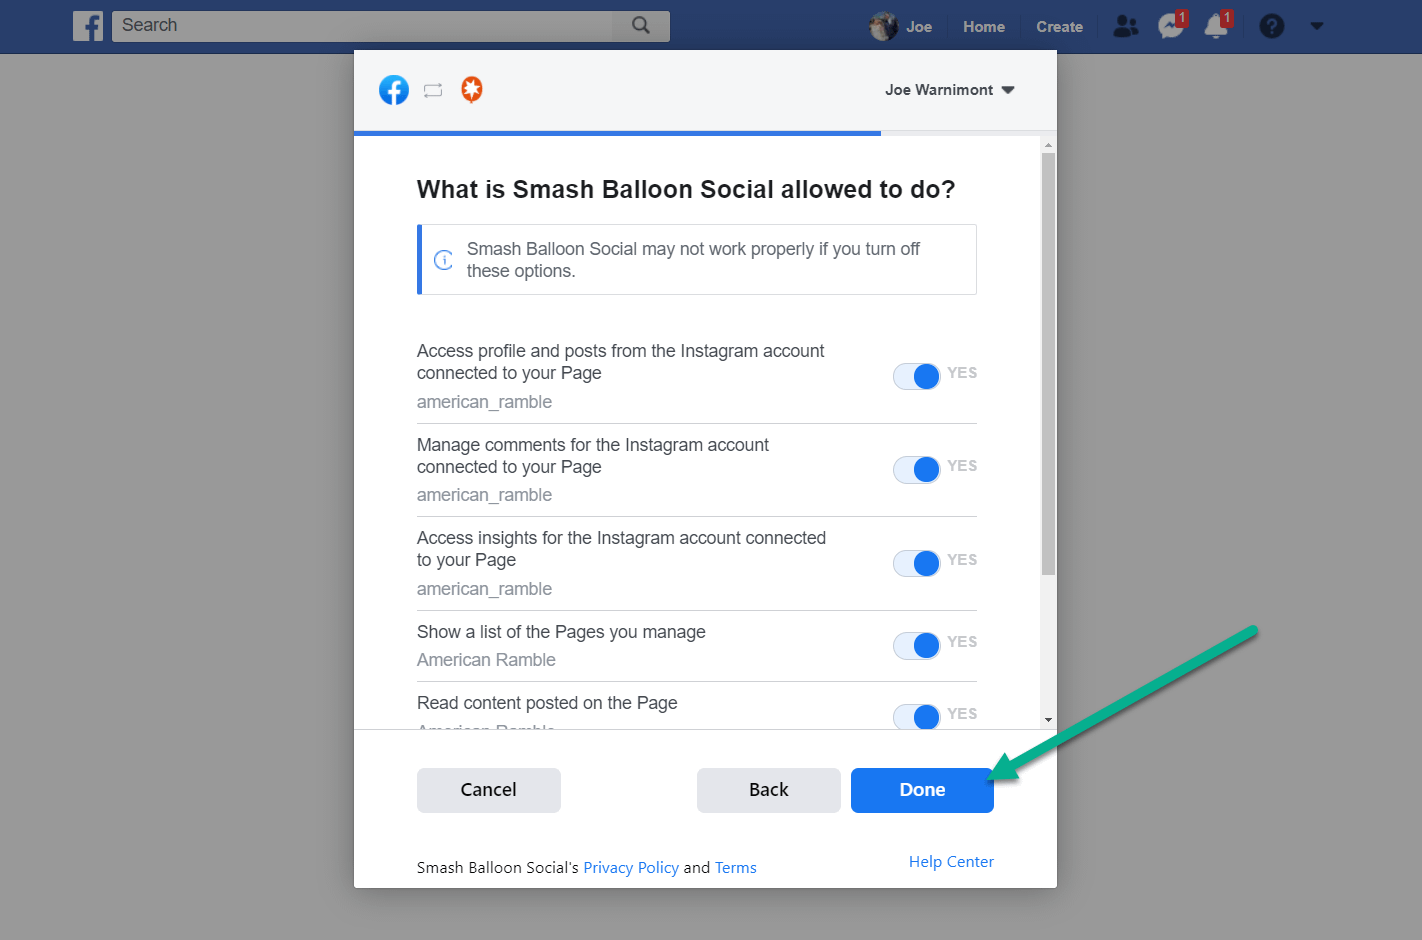1422x940 pixels.
Task: Click the Smash Balloon app icon in the dialog
Action: [471, 89]
